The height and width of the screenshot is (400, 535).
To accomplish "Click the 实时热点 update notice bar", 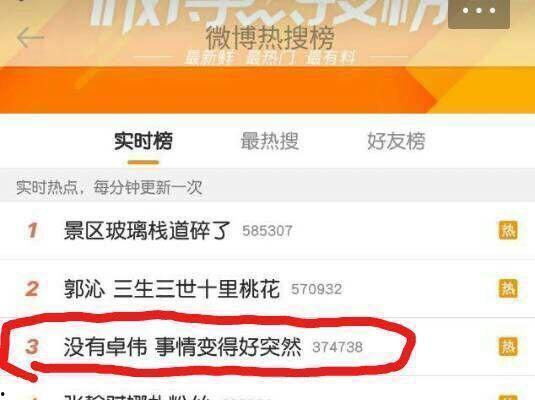I will [x=268, y=187].
